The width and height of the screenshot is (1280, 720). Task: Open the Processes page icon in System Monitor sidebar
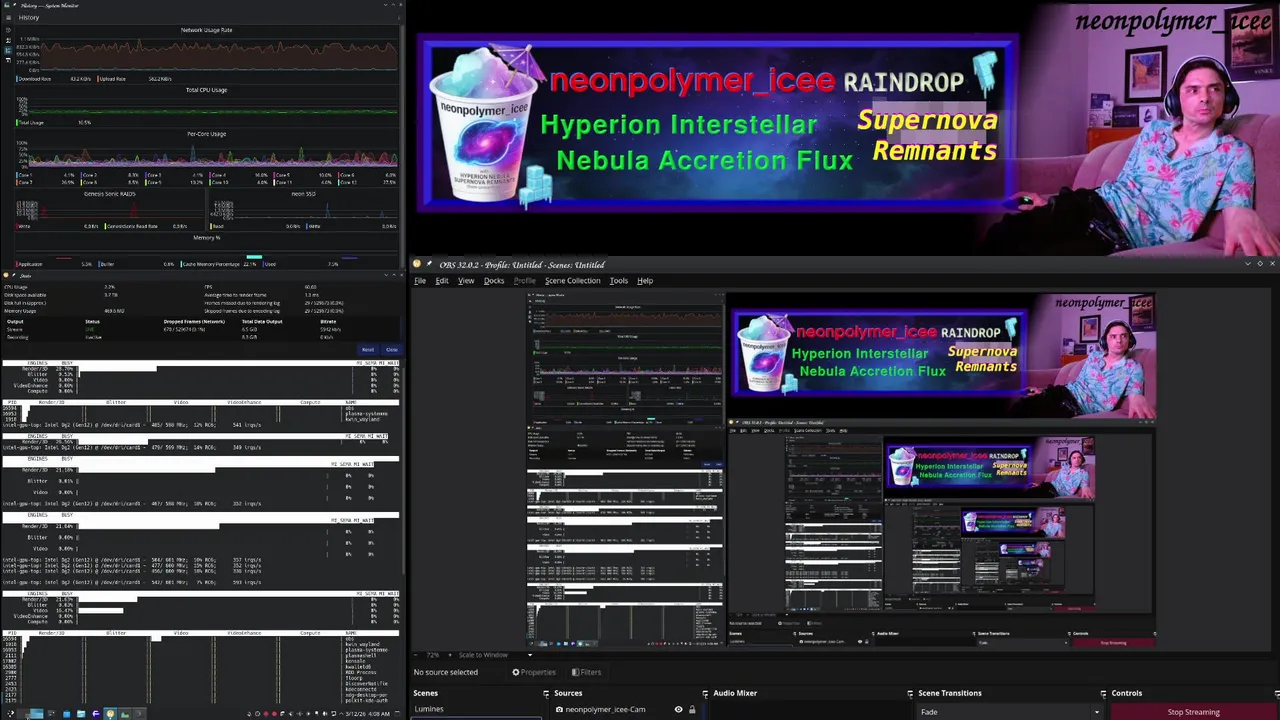click(8, 60)
